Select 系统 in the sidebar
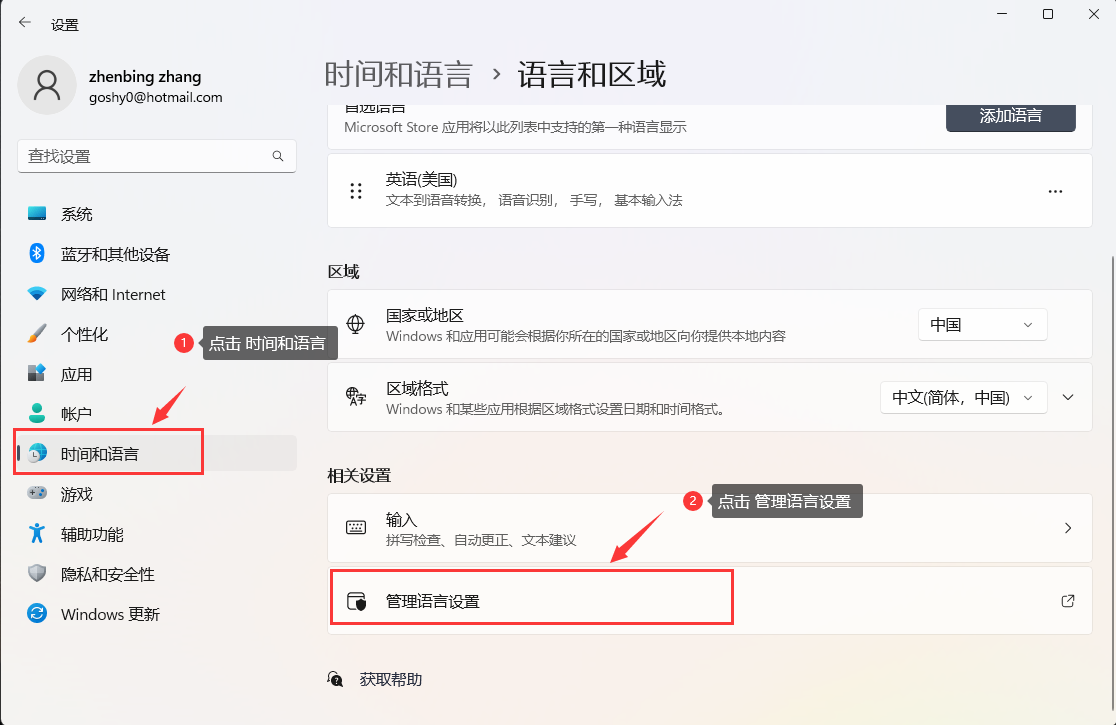 [77, 214]
